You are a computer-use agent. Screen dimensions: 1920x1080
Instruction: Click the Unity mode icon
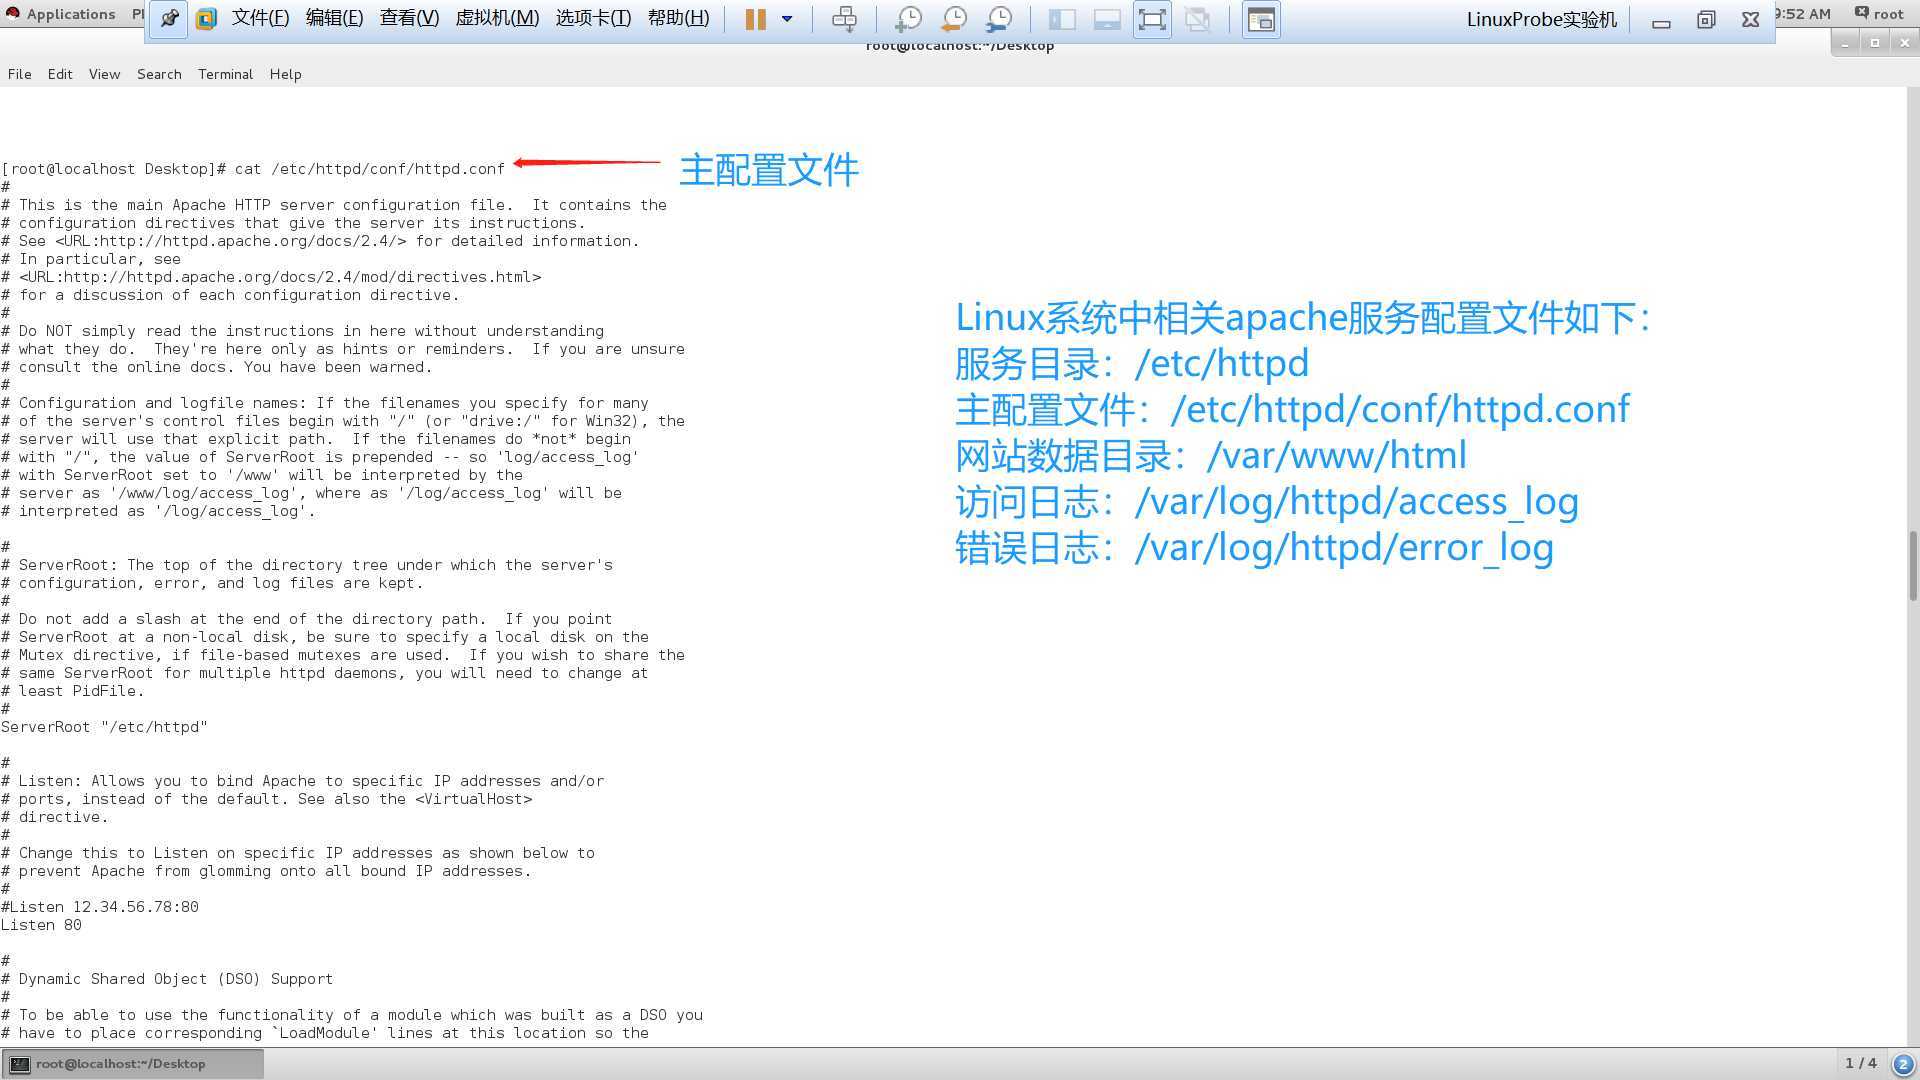[x=1197, y=19]
